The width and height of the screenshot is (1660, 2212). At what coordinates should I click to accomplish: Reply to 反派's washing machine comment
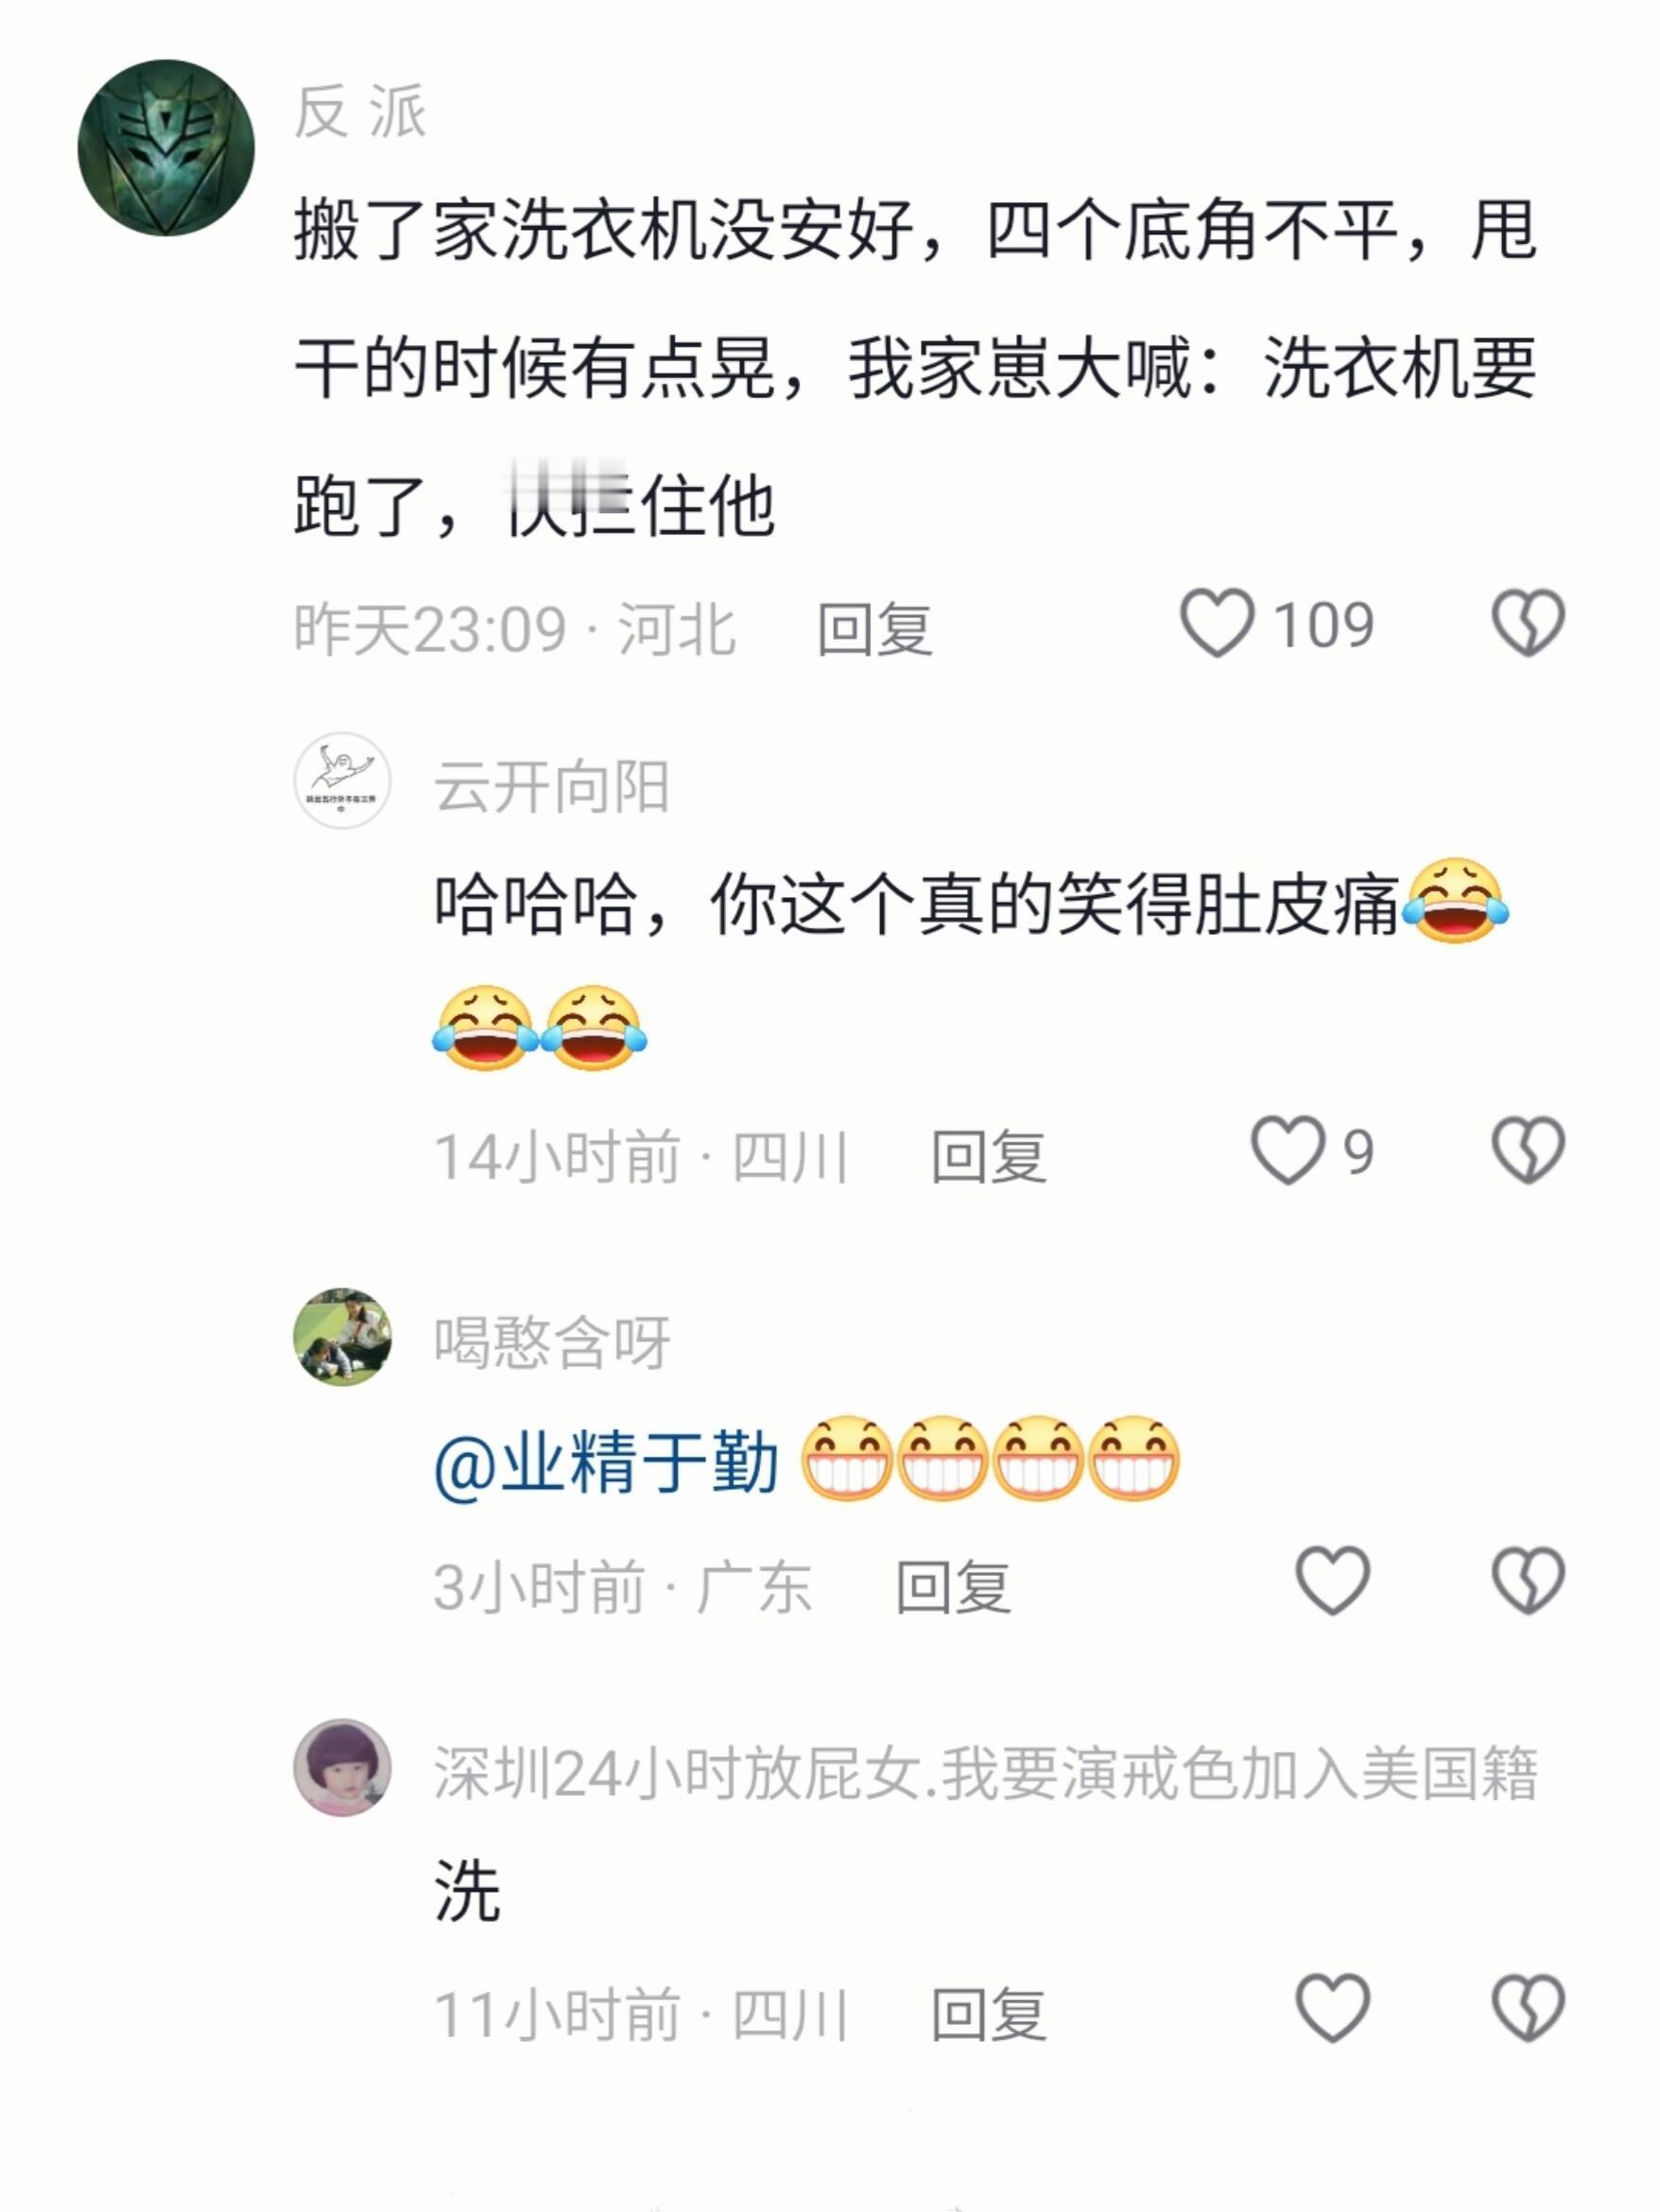click(x=875, y=630)
